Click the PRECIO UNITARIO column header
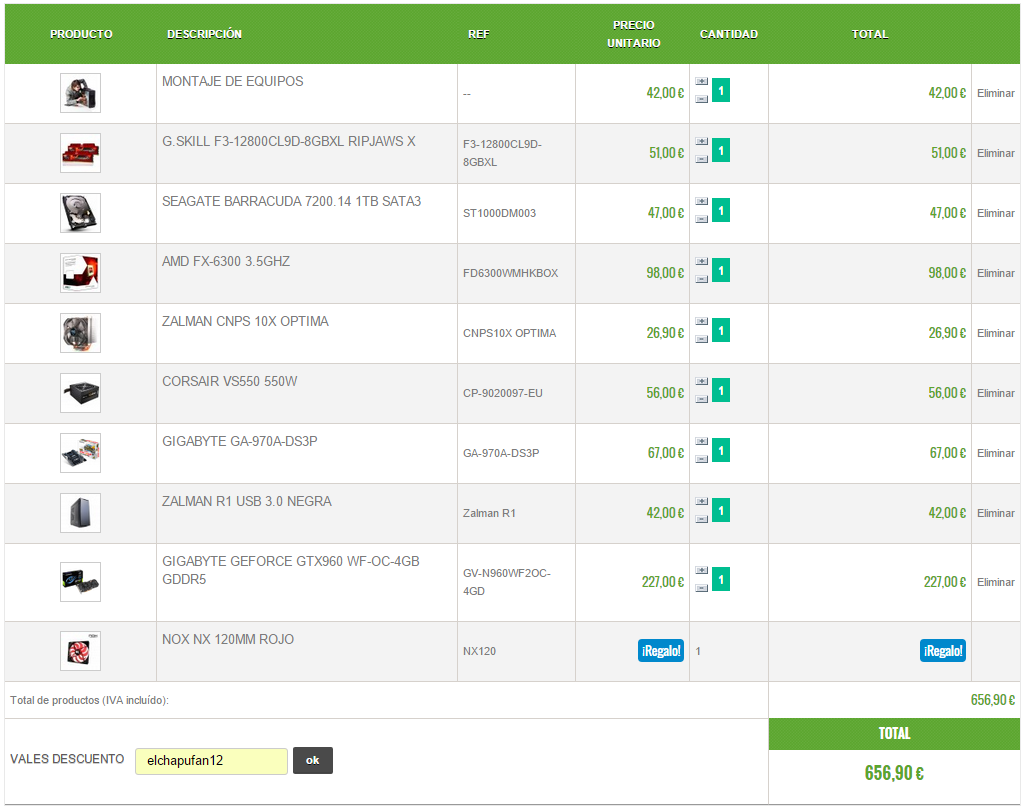 [x=633, y=34]
